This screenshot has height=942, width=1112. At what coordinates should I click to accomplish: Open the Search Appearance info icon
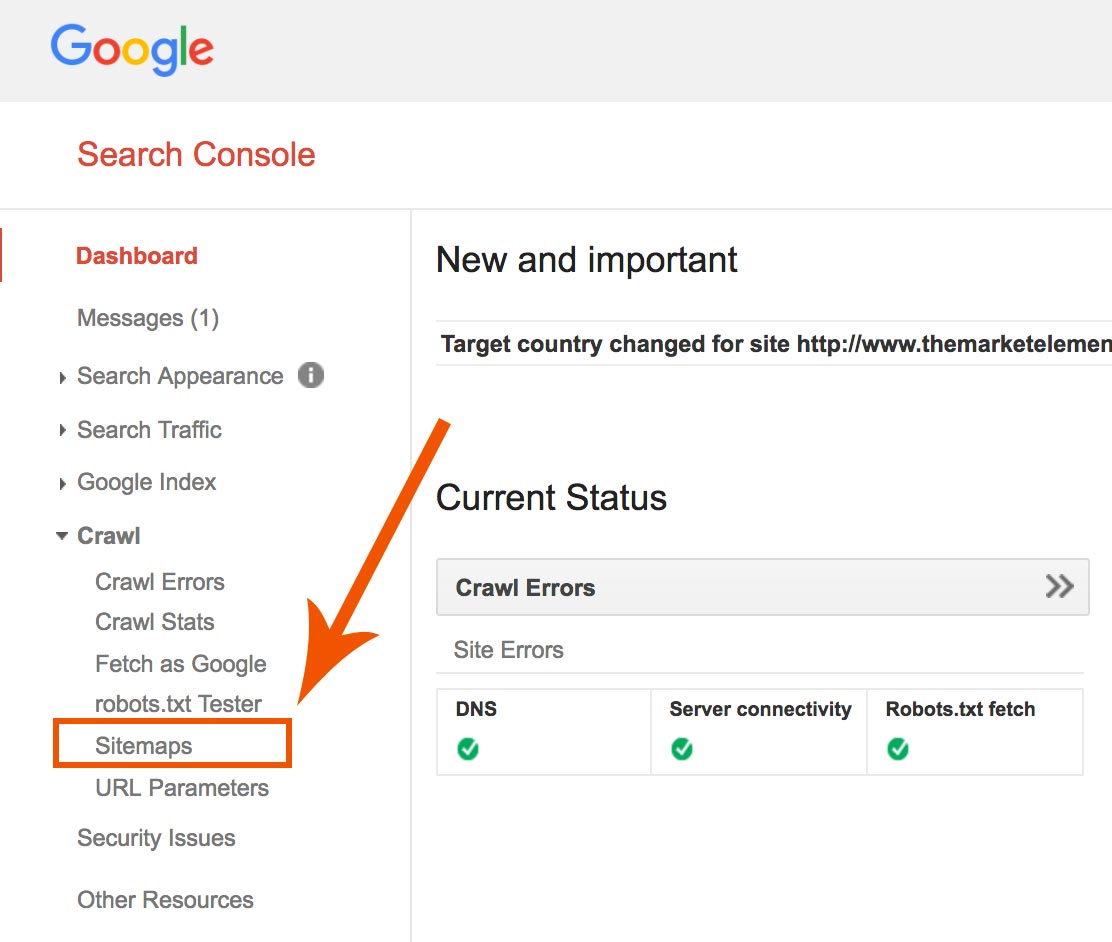[311, 375]
